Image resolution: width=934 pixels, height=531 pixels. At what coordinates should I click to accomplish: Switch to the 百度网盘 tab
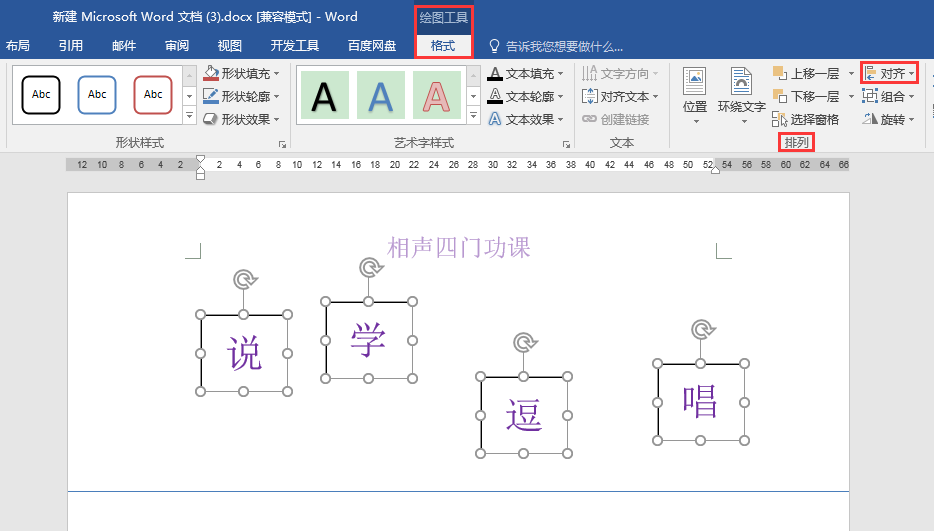click(372, 46)
